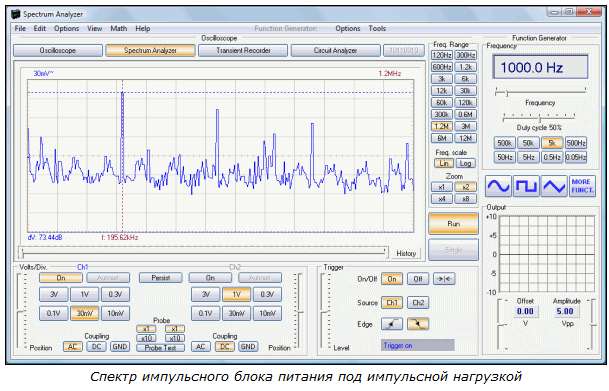Click the 1000.0 Hz frequency display

[540, 67]
